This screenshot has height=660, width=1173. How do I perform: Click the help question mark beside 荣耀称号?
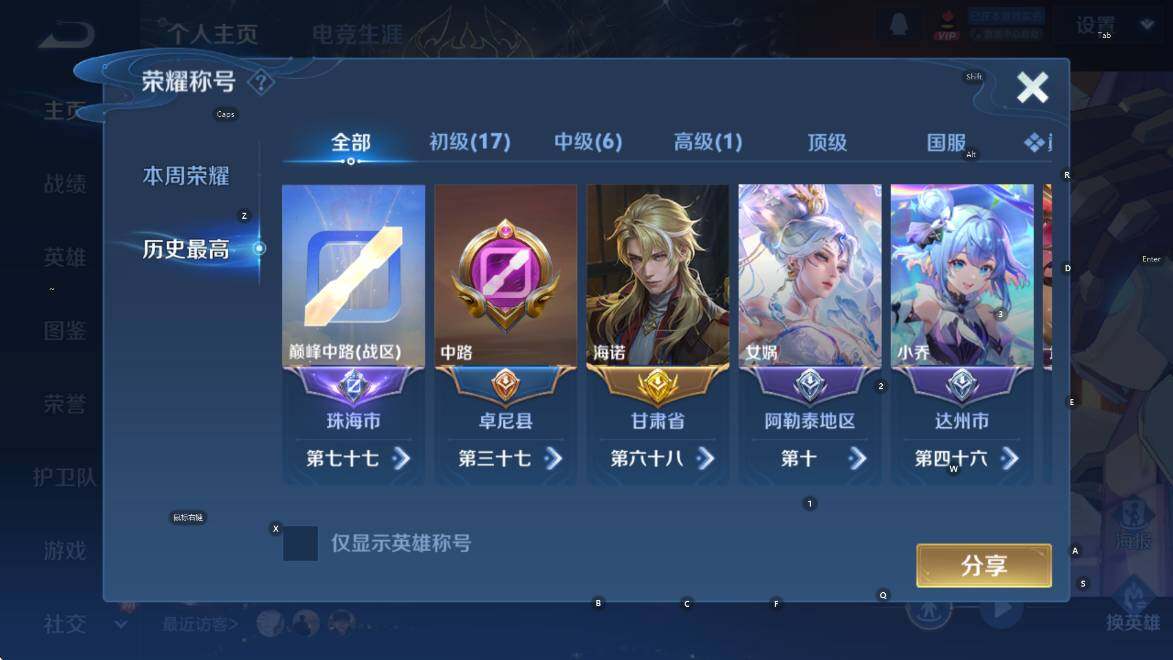point(260,82)
